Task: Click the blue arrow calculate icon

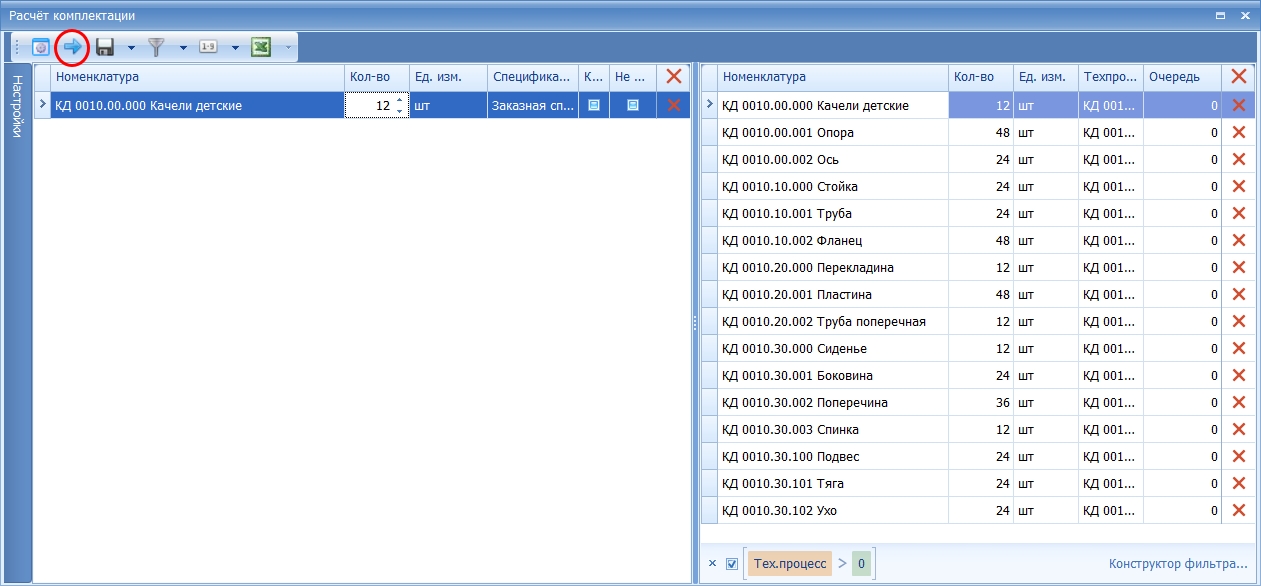Action: coord(72,46)
